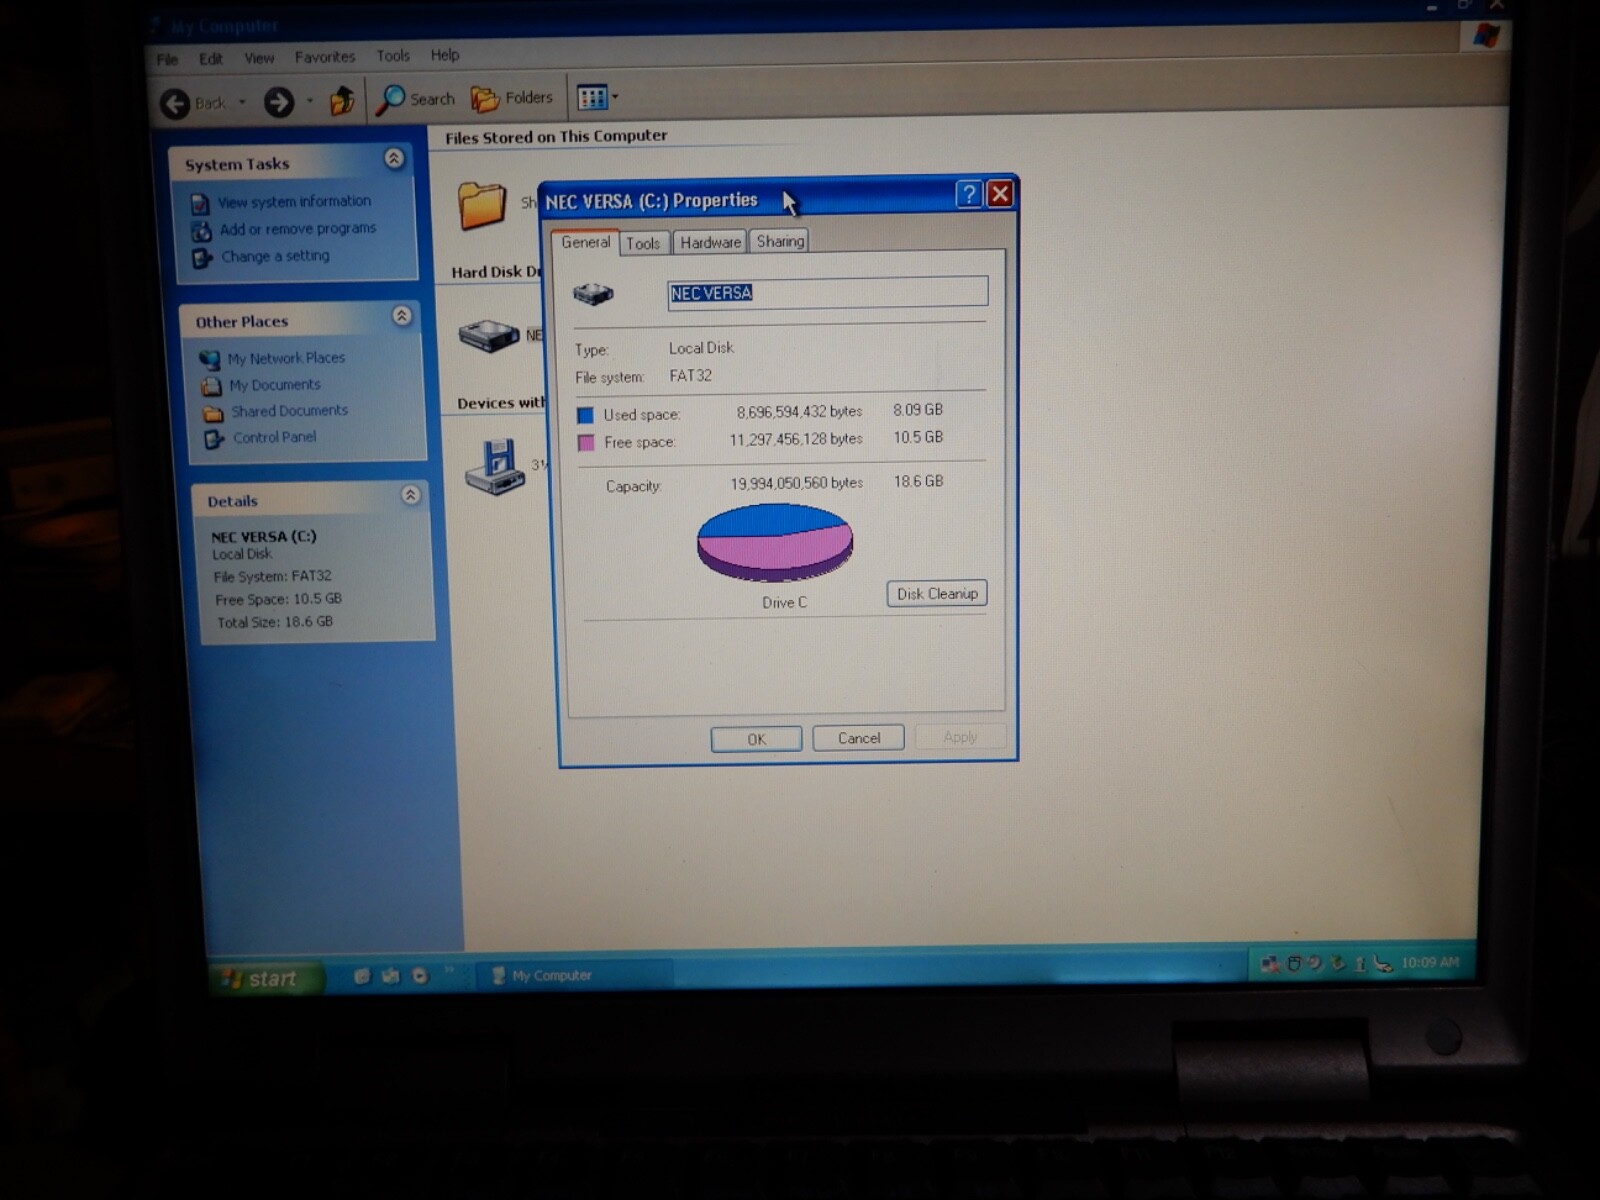Select the 3½ Floppy drive icon
The height and width of the screenshot is (1200, 1600).
[x=496, y=466]
